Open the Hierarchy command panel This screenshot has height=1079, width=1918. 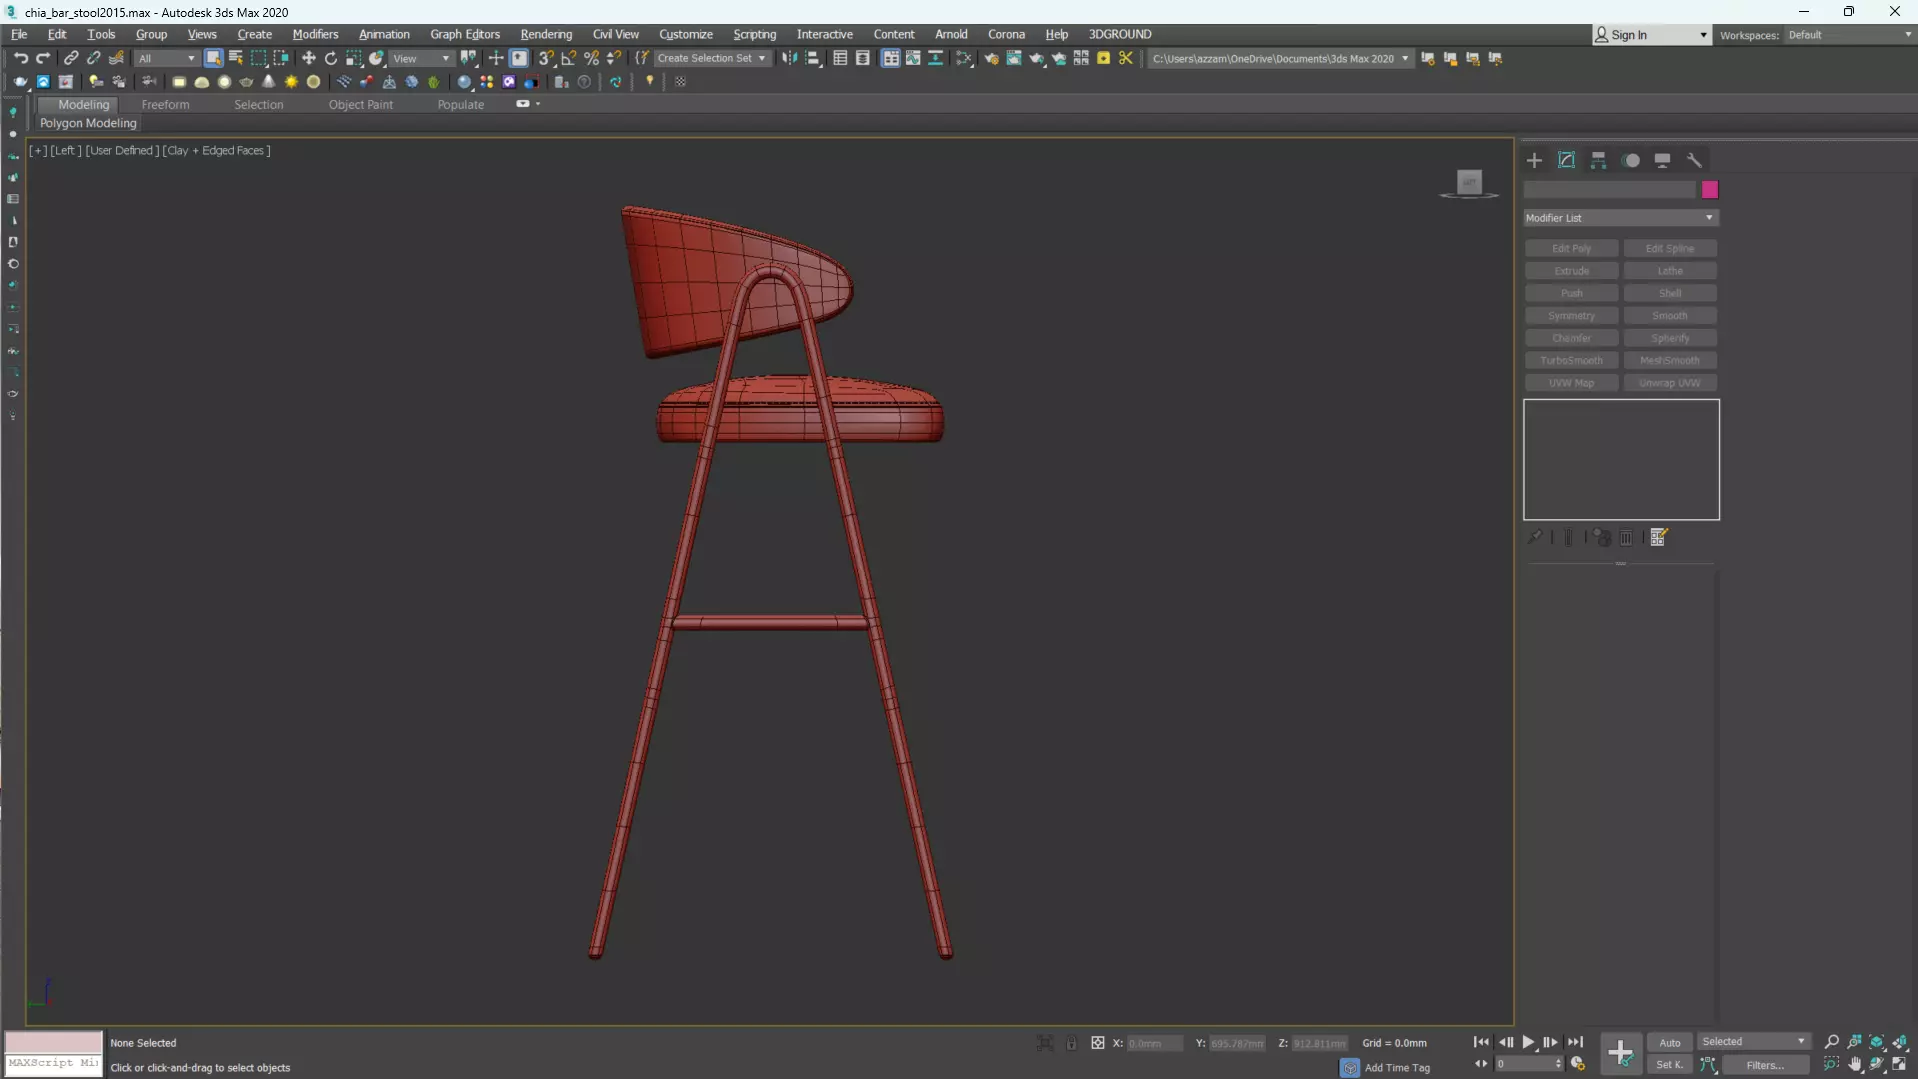click(x=1598, y=160)
